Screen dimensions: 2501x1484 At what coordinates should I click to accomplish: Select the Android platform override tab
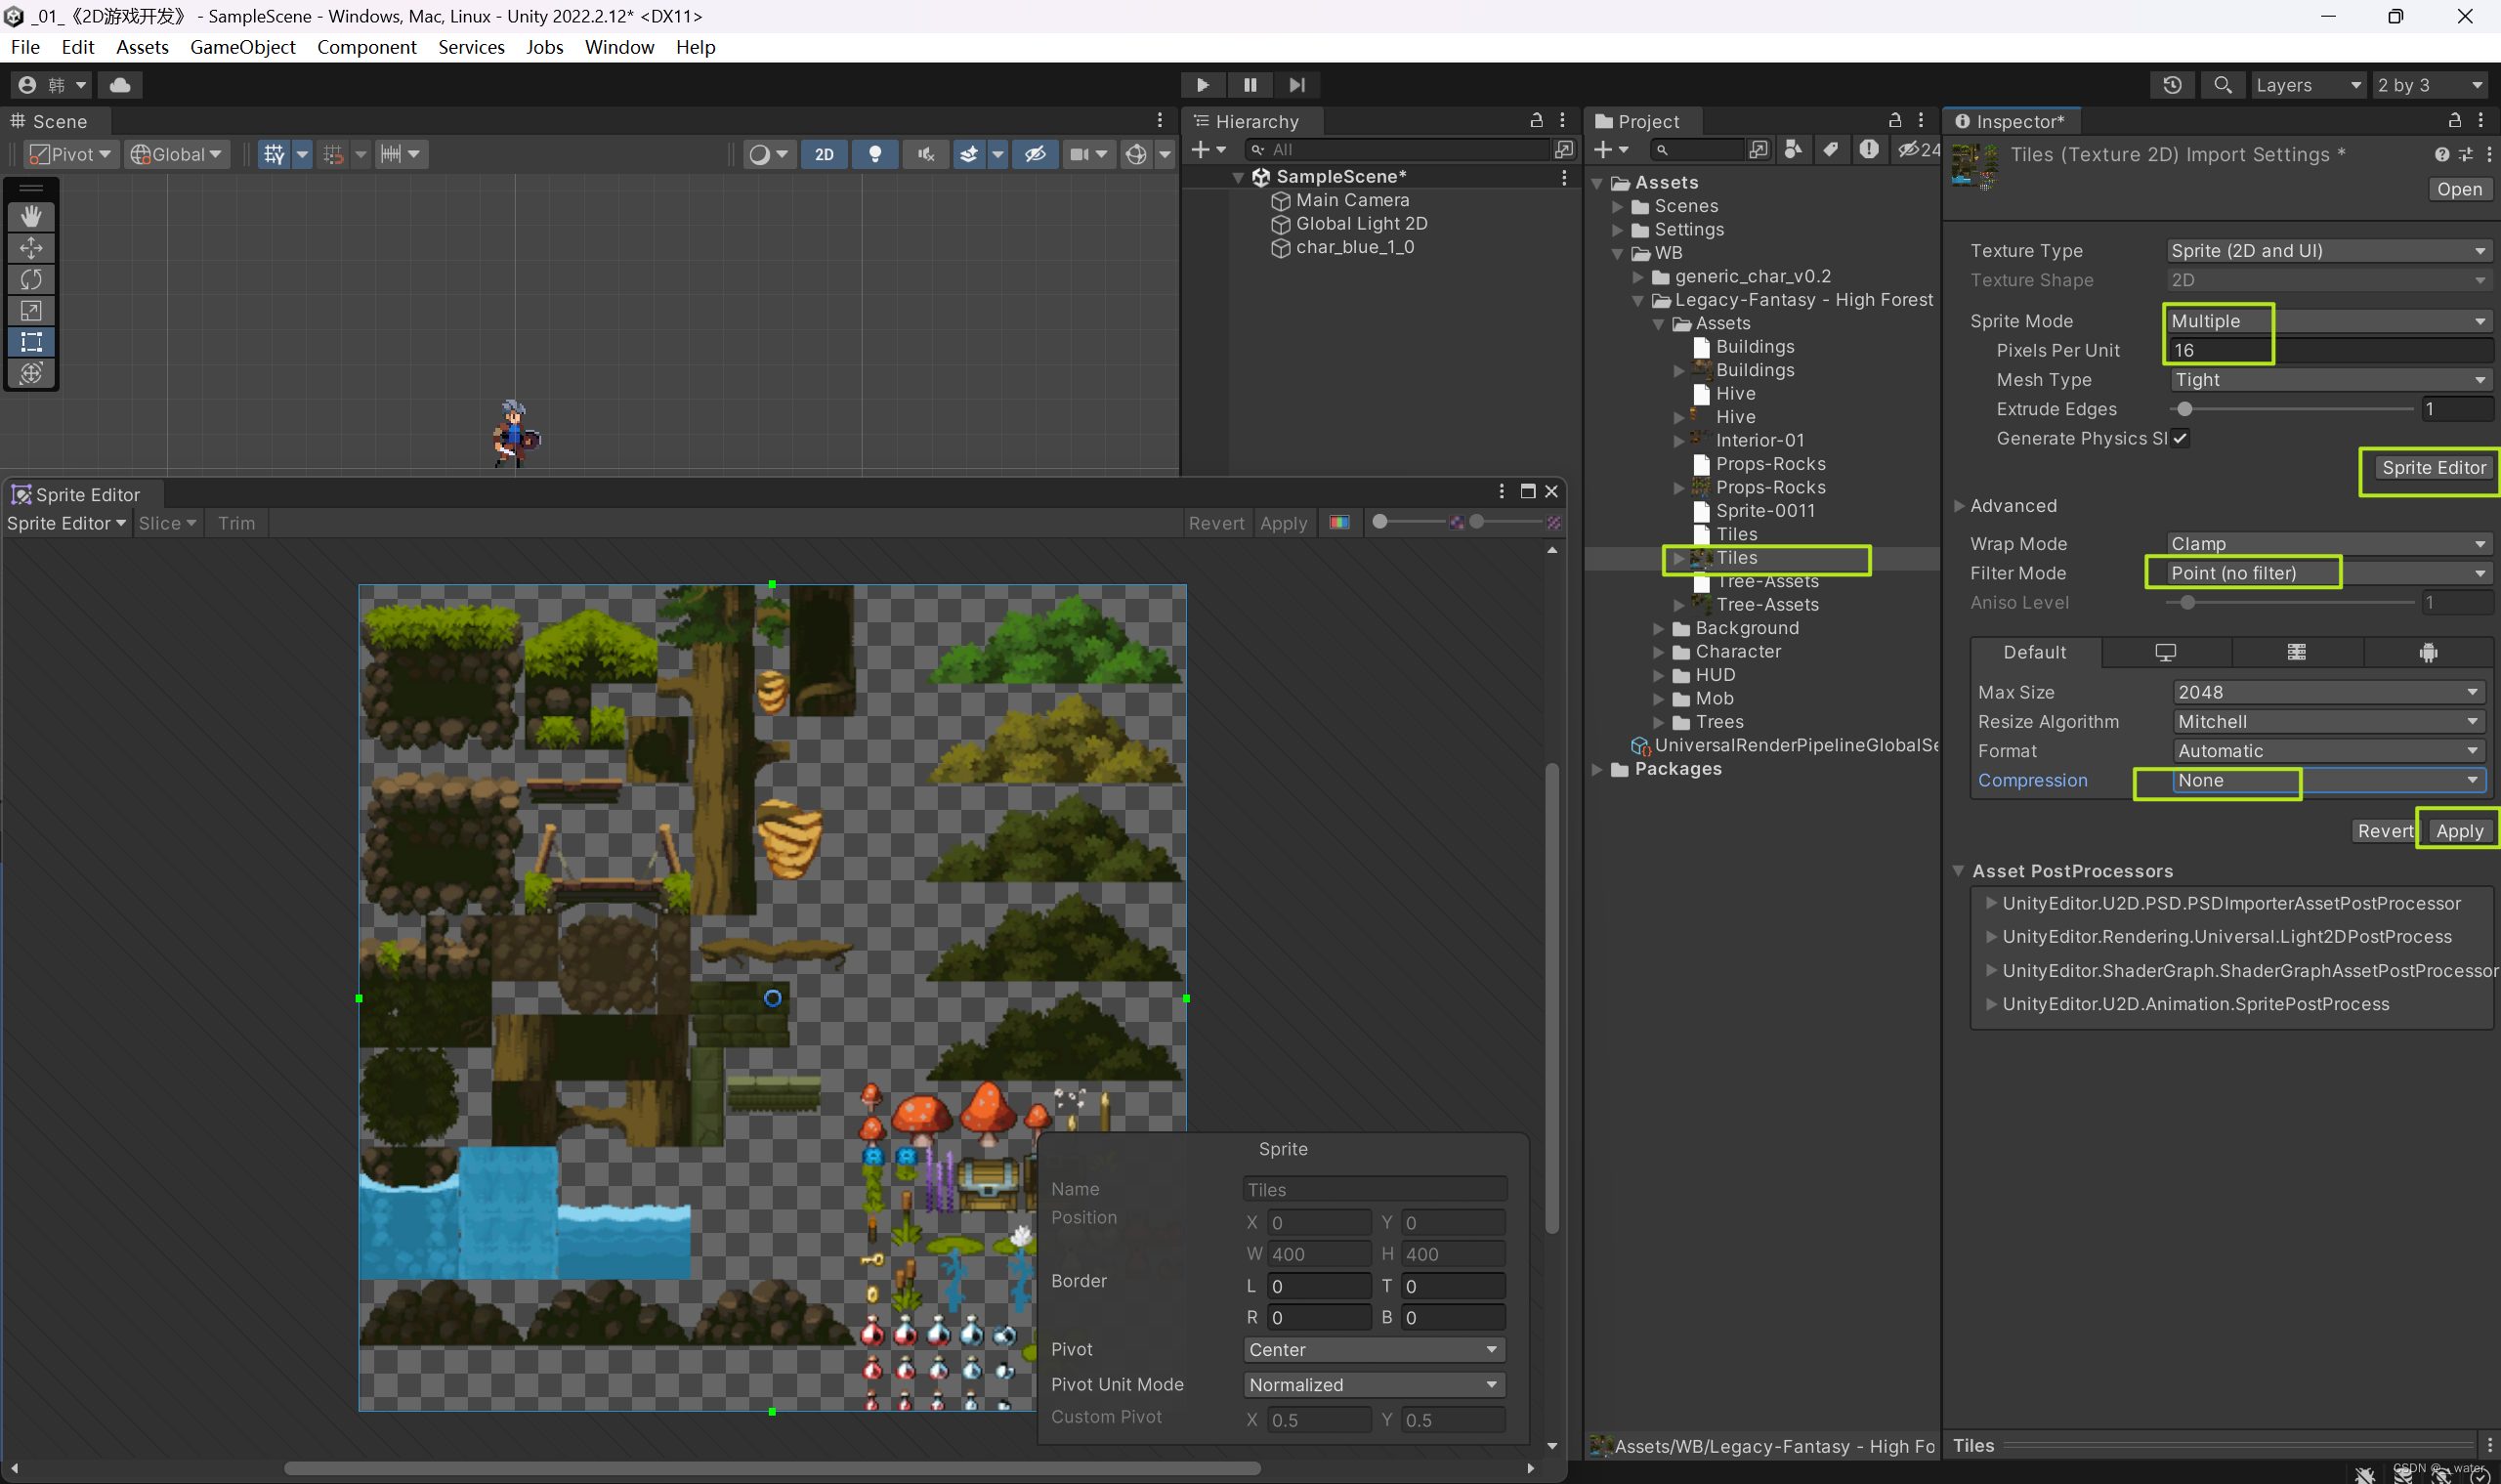coord(2428,652)
